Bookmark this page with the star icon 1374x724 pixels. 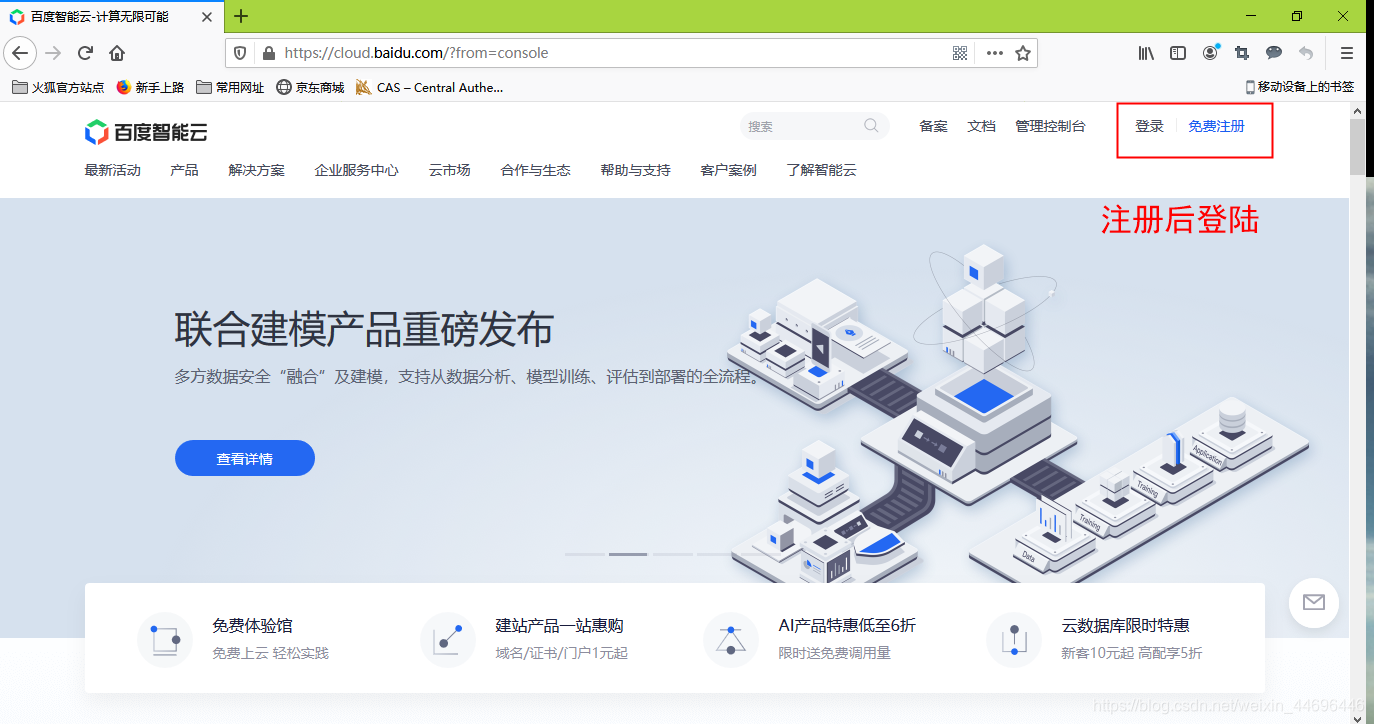pyautogui.click(x=1023, y=53)
